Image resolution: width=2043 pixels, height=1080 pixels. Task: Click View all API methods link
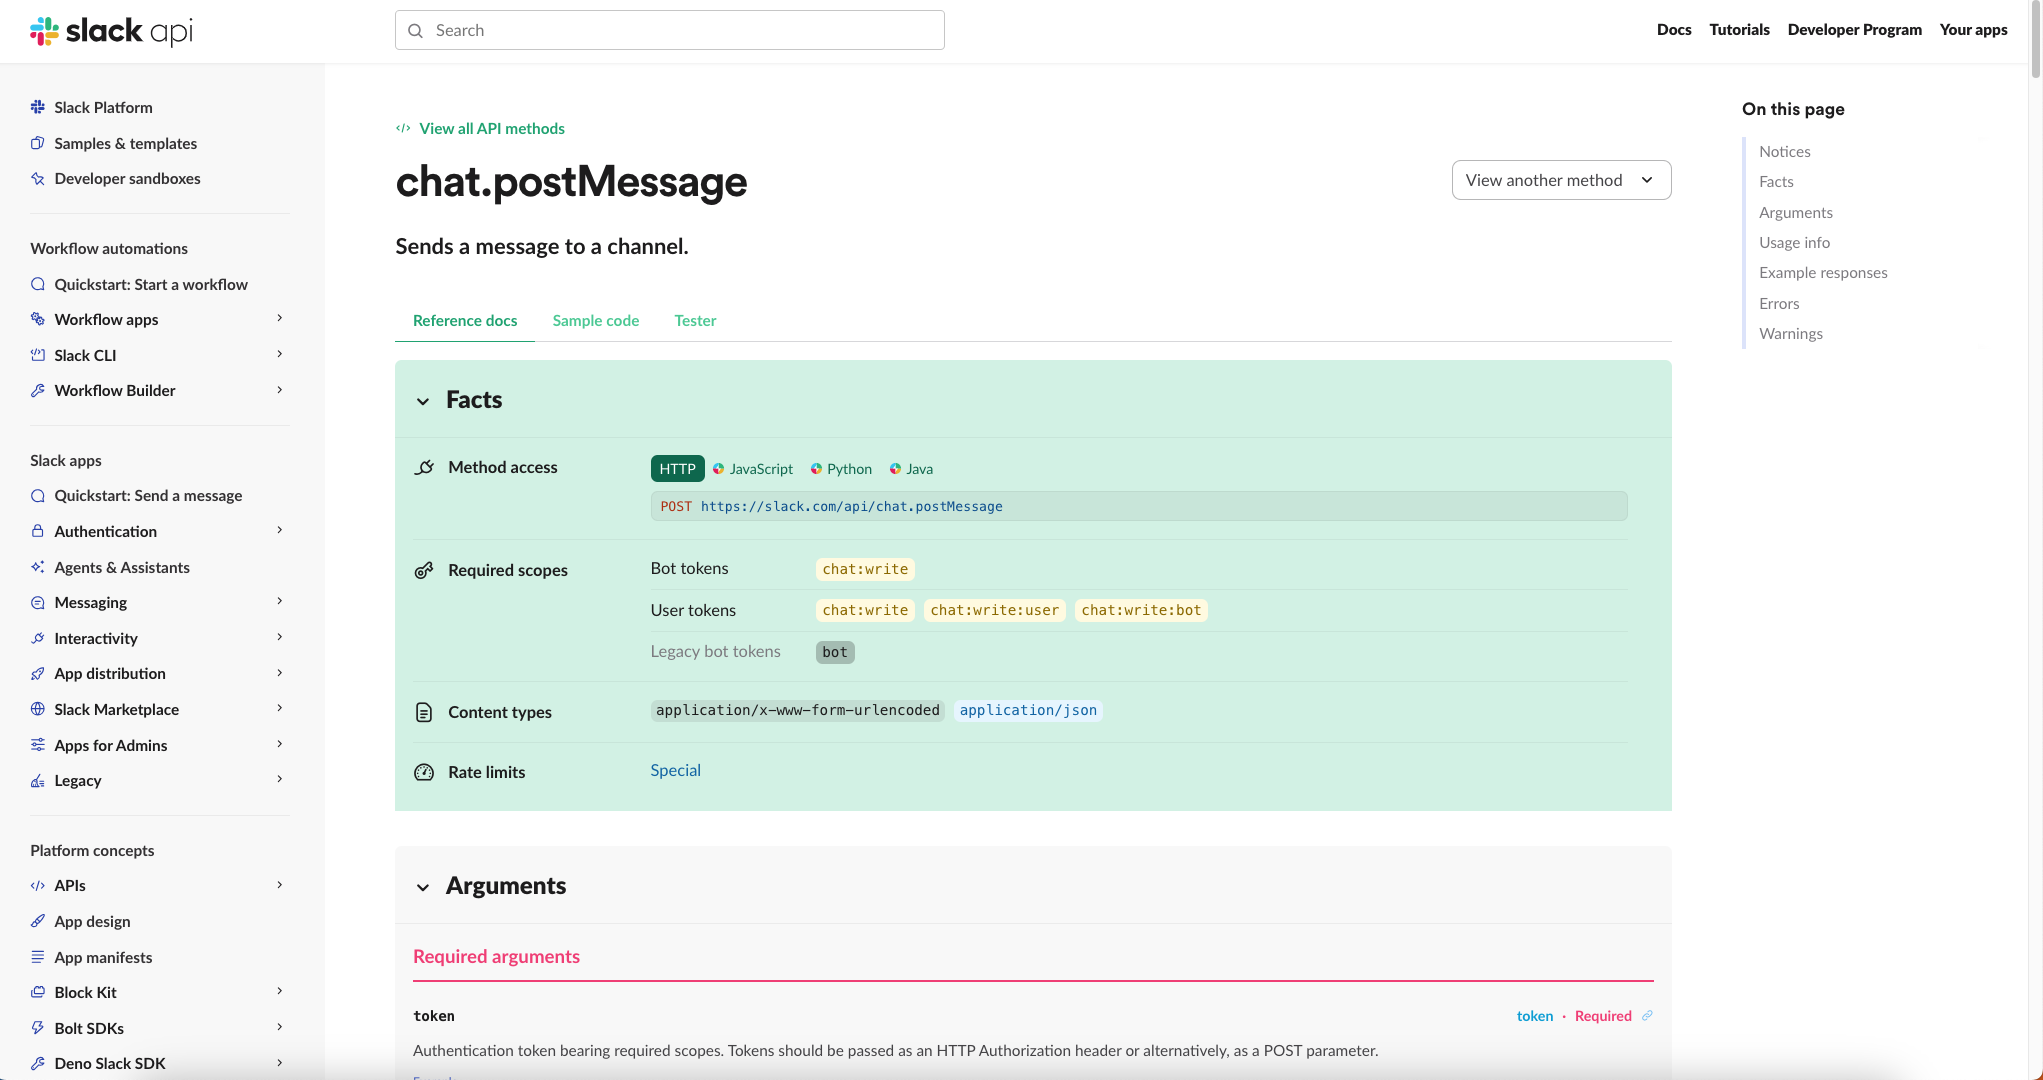pyautogui.click(x=480, y=128)
